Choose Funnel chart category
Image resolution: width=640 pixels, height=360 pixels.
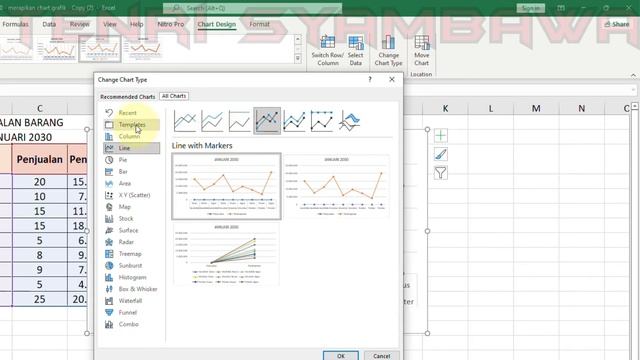(x=131, y=312)
